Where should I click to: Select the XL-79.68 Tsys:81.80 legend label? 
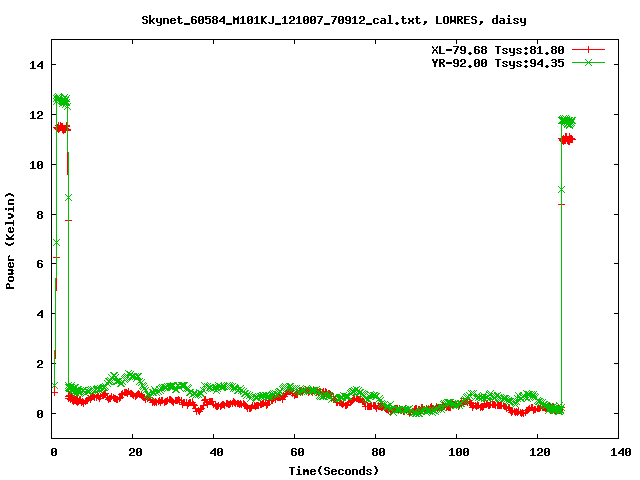tap(498, 50)
